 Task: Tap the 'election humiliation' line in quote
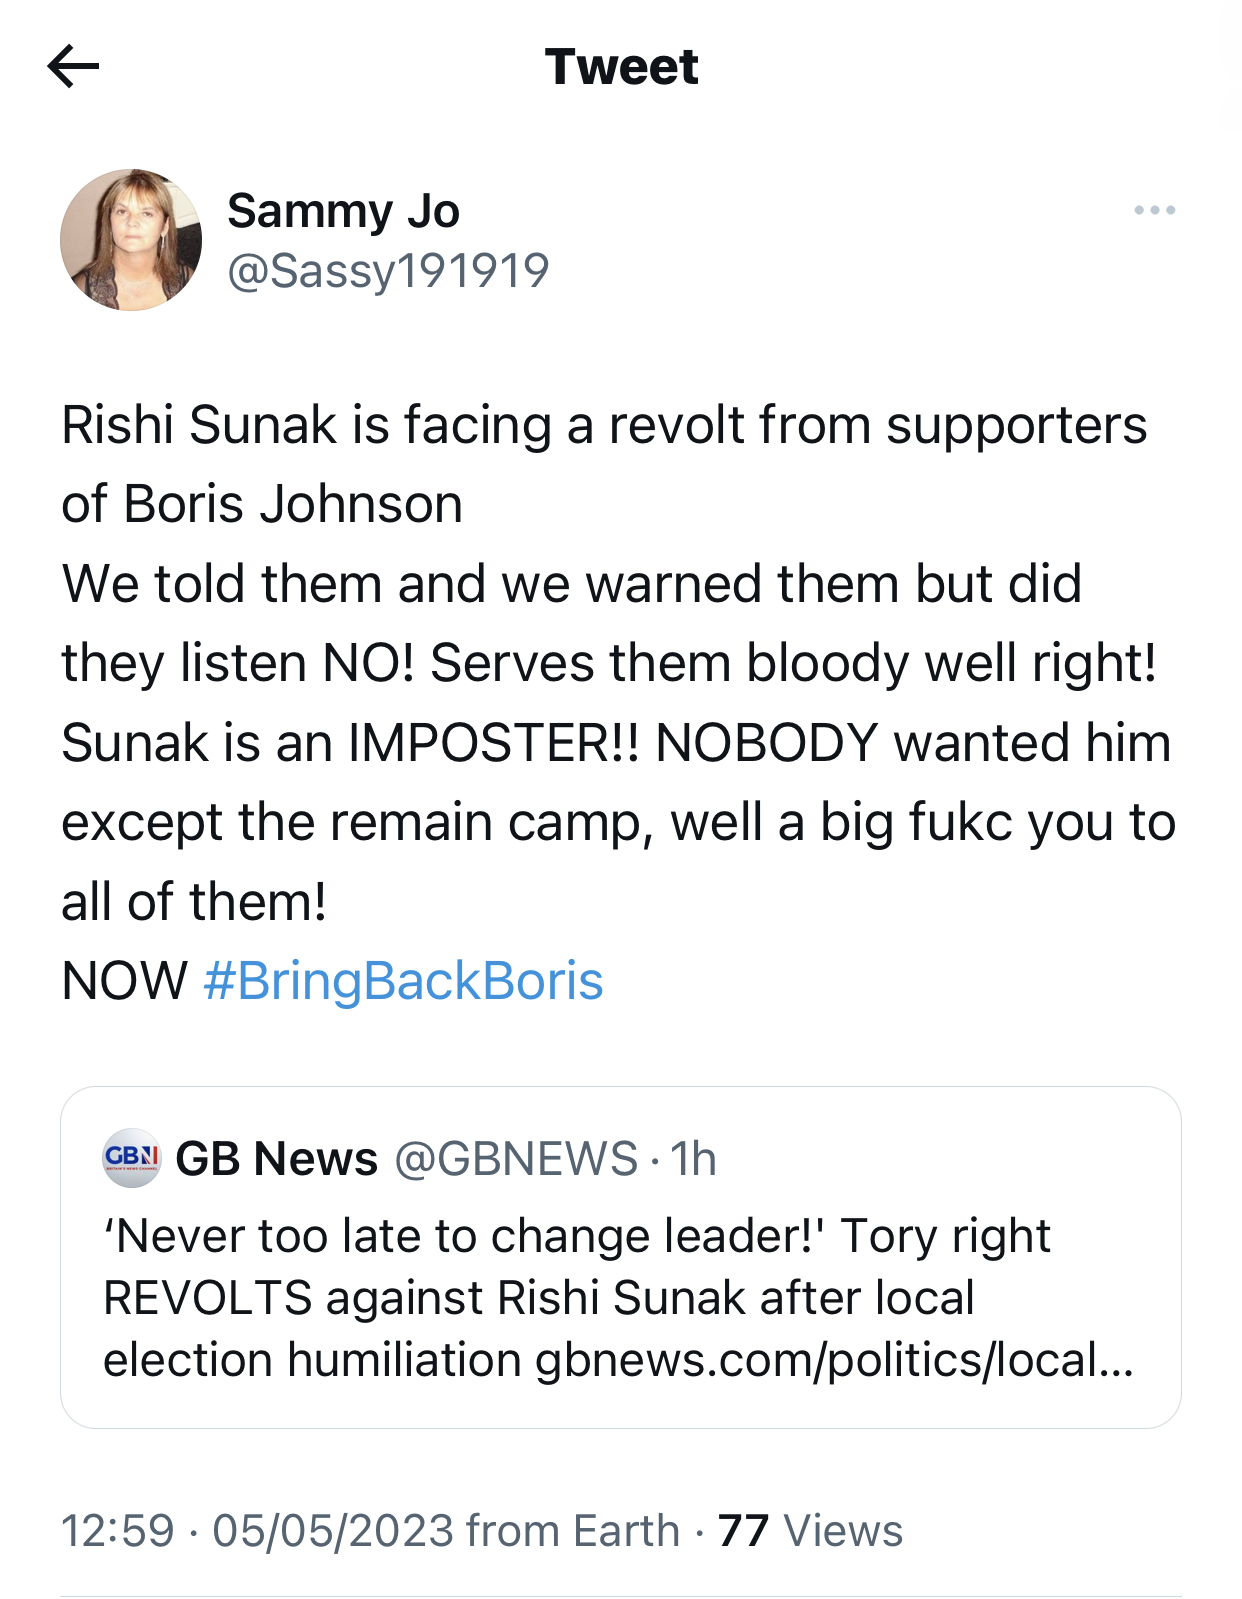(x=312, y=1360)
